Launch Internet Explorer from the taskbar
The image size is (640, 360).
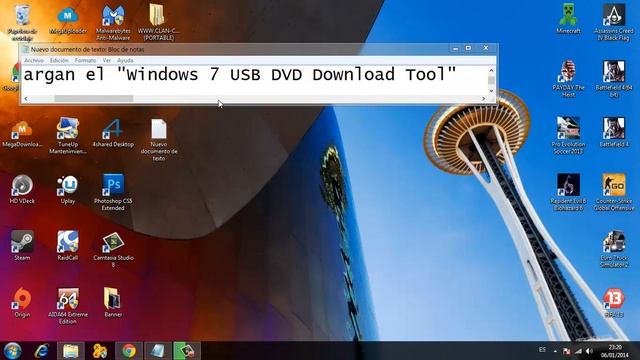click(x=42, y=351)
